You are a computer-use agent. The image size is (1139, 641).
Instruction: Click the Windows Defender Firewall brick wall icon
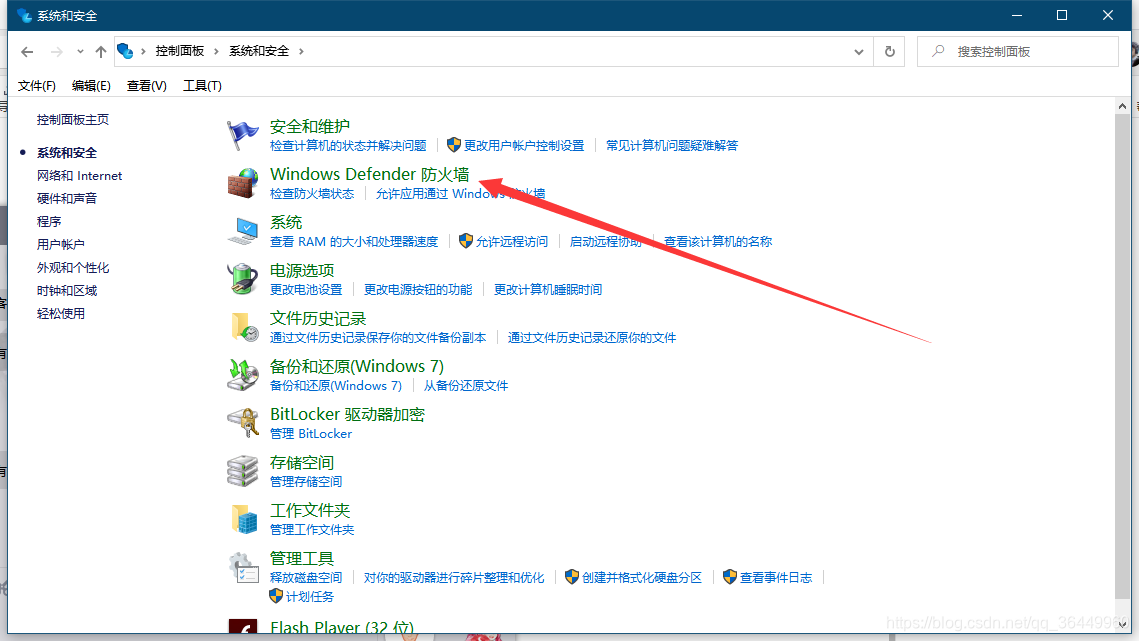coord(242,183)
